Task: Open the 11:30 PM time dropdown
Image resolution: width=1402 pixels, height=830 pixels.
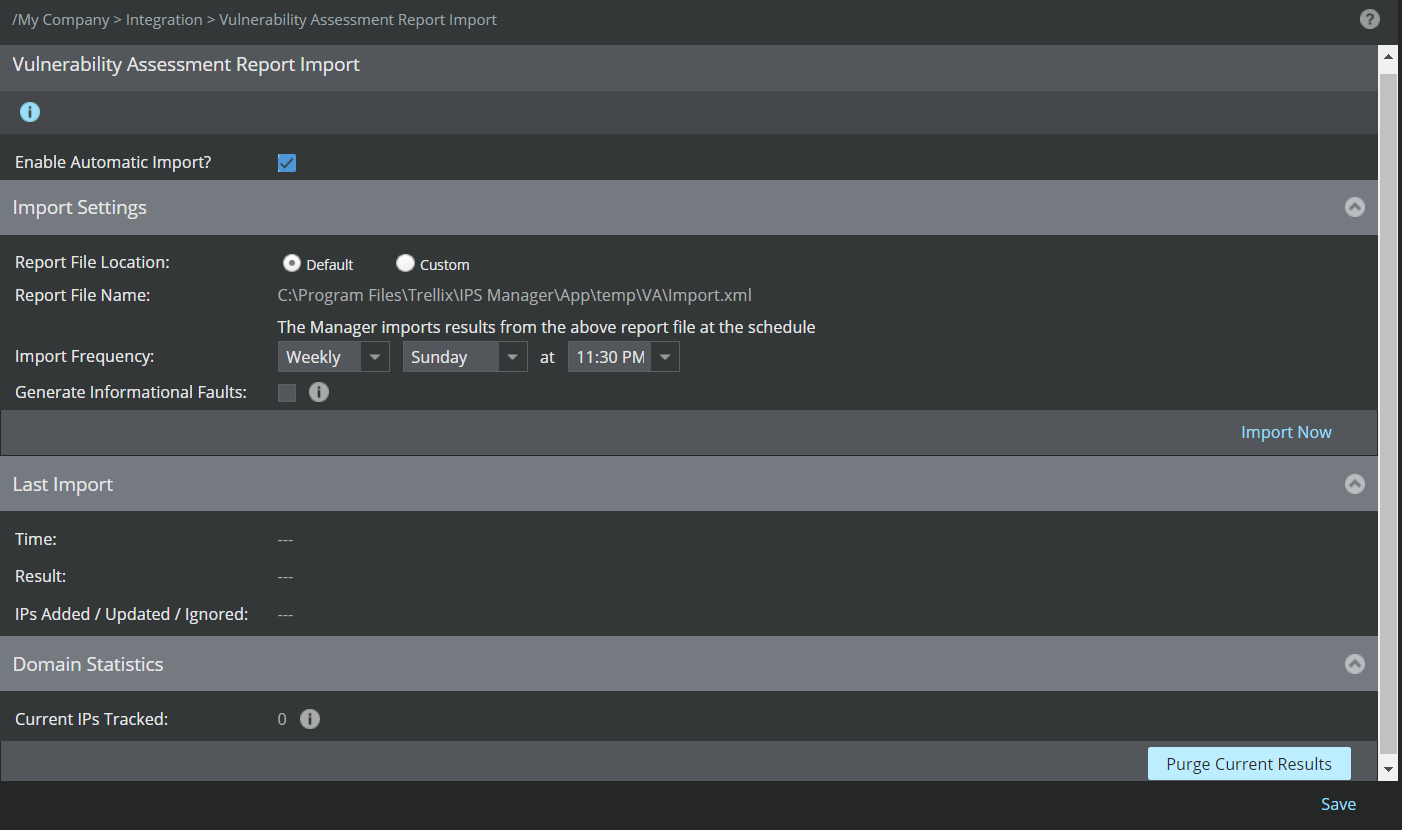Action: click(x=624, y=357)
